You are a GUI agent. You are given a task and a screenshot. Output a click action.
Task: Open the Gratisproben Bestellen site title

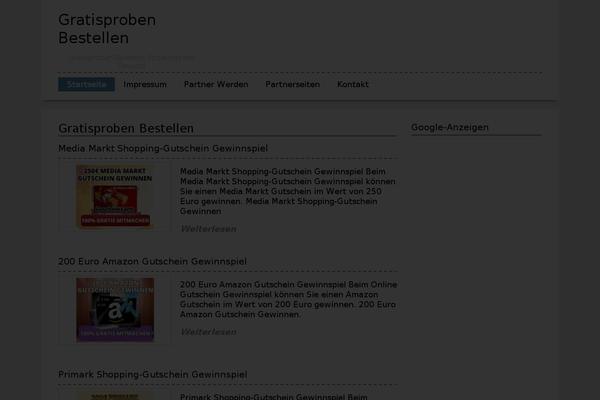click(107, 29)
